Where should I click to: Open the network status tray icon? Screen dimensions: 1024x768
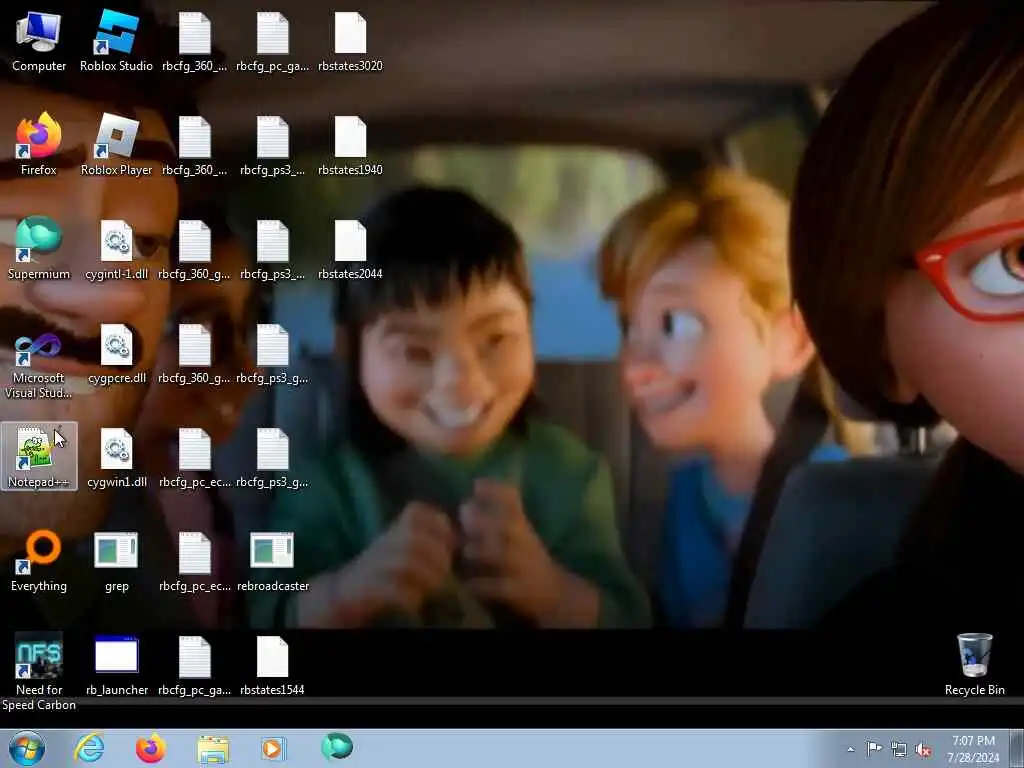(x=899, y=750)
